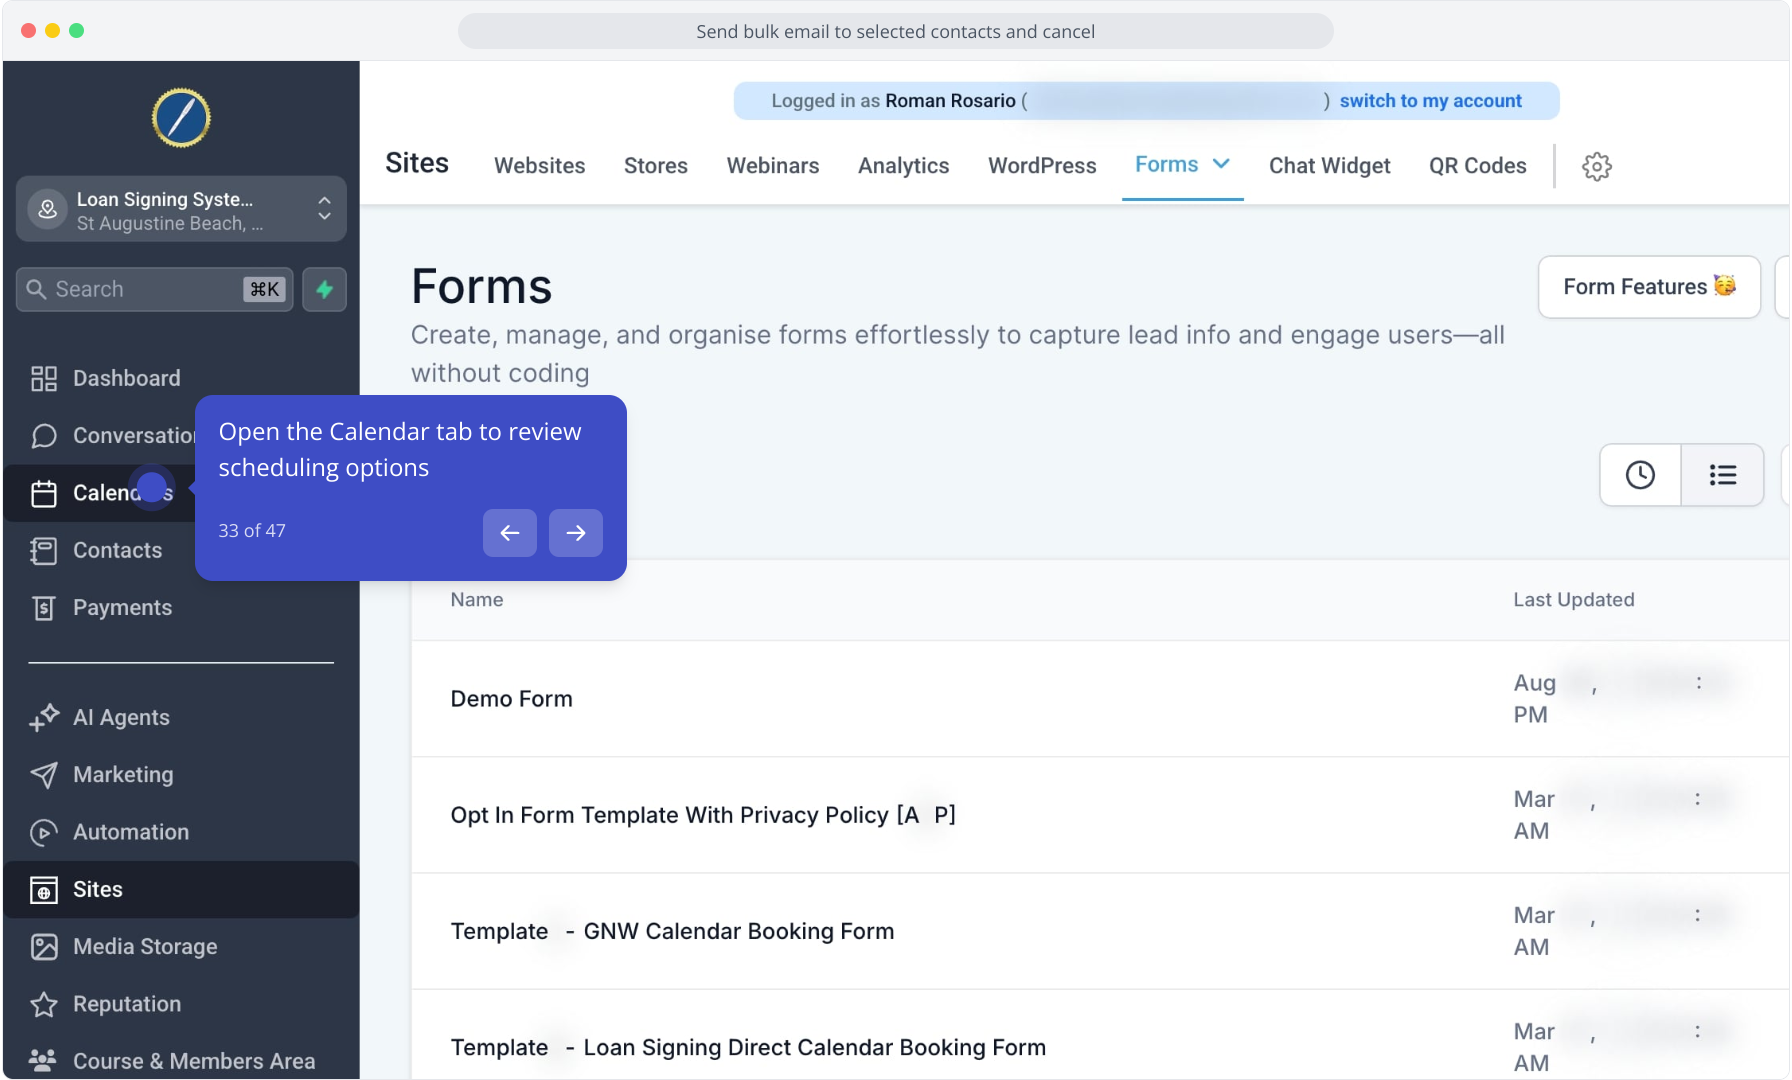The height and width of the screenshot is (1080, 1792).
Task: Open the WordPress tab
Action: (x=1042, y=166)
